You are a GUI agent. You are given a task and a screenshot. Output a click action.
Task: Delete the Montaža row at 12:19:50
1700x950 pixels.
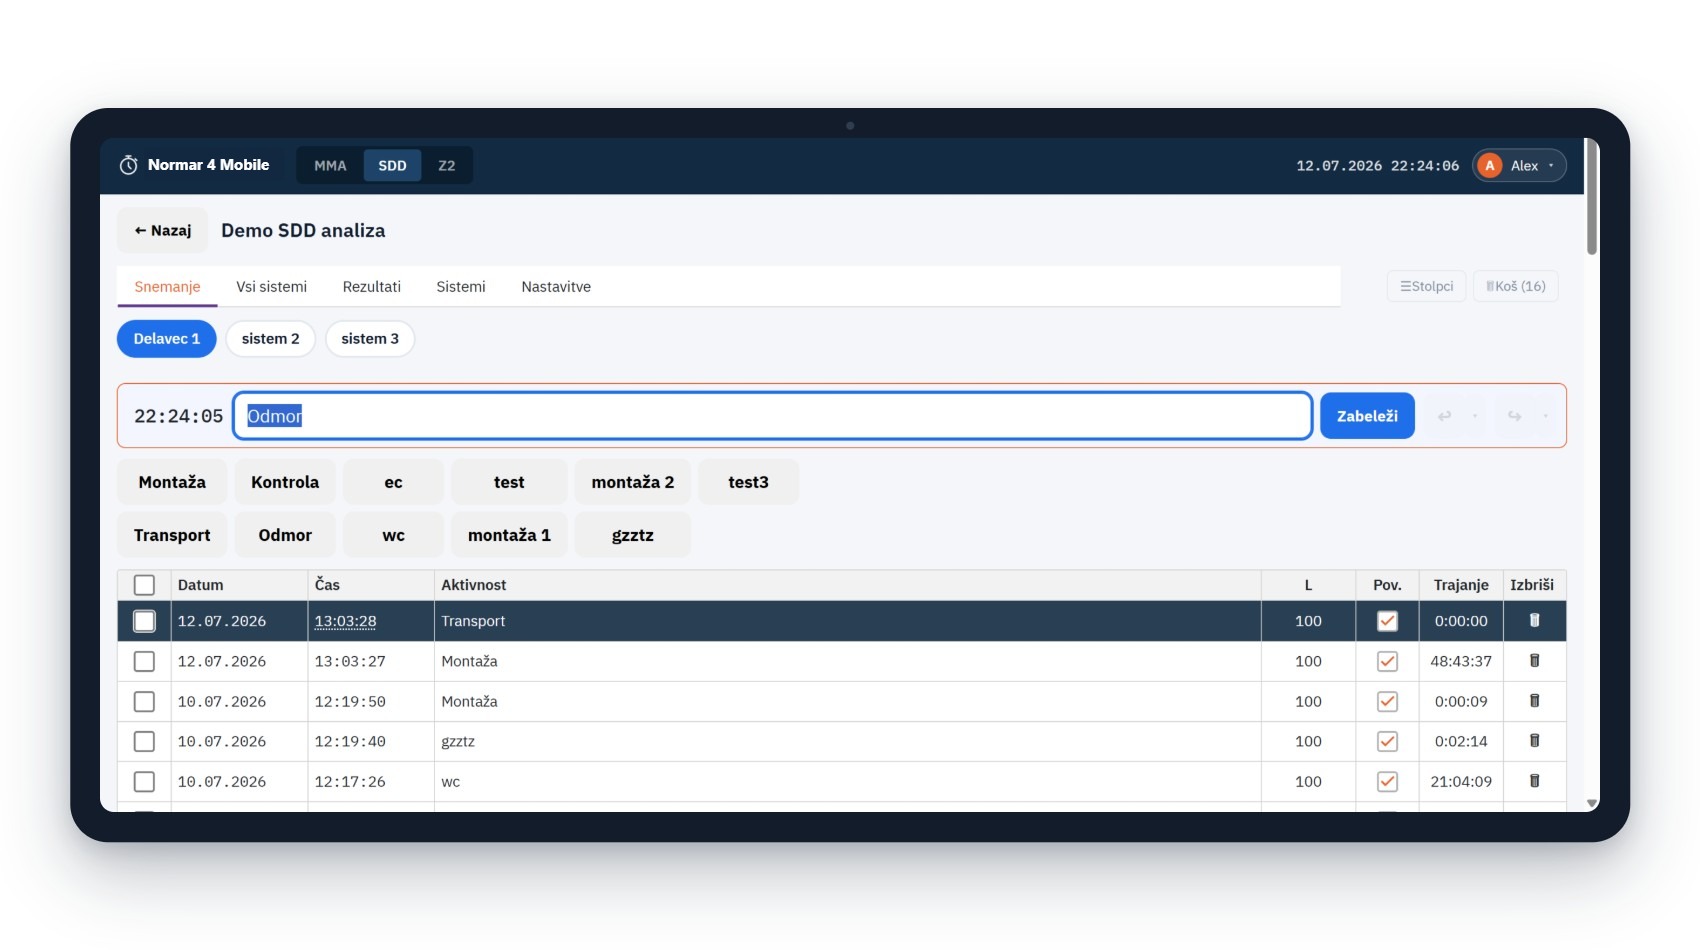click(x=1534, y=701)
